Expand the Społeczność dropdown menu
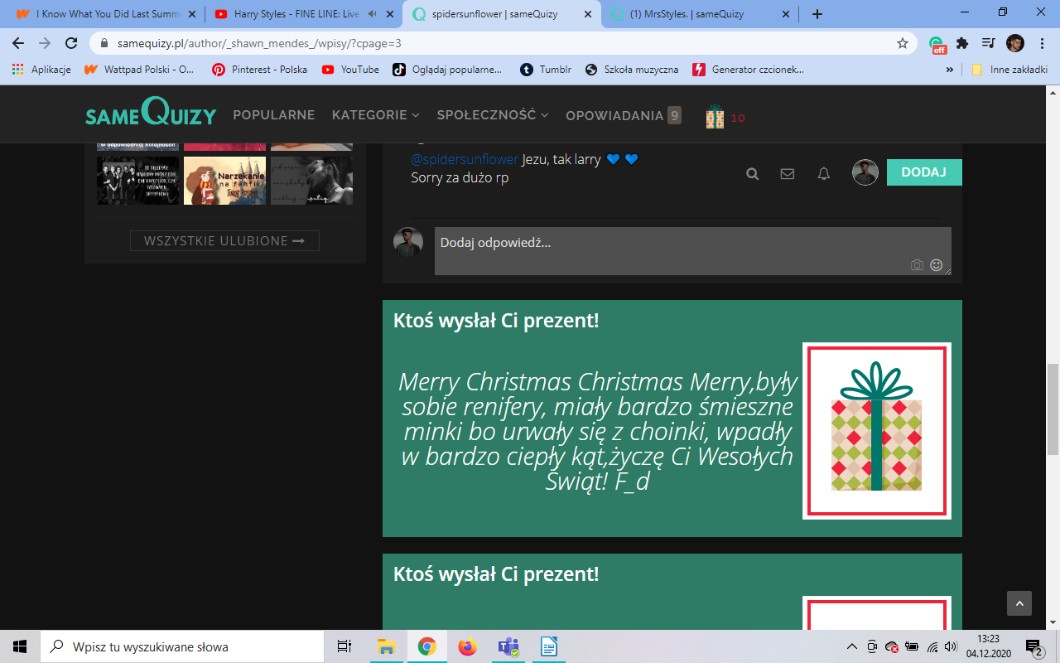 click(x=492, y=115)
